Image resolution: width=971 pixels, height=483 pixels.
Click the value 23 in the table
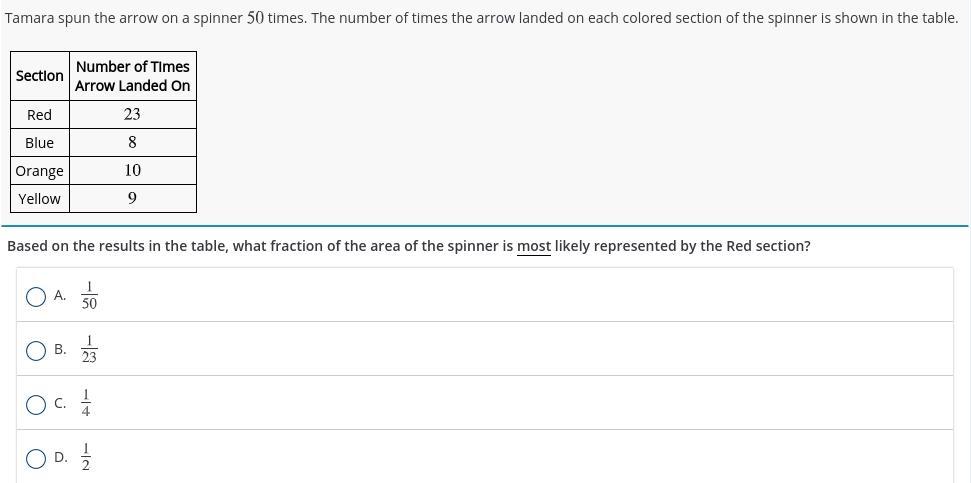(x=132, y=115)
